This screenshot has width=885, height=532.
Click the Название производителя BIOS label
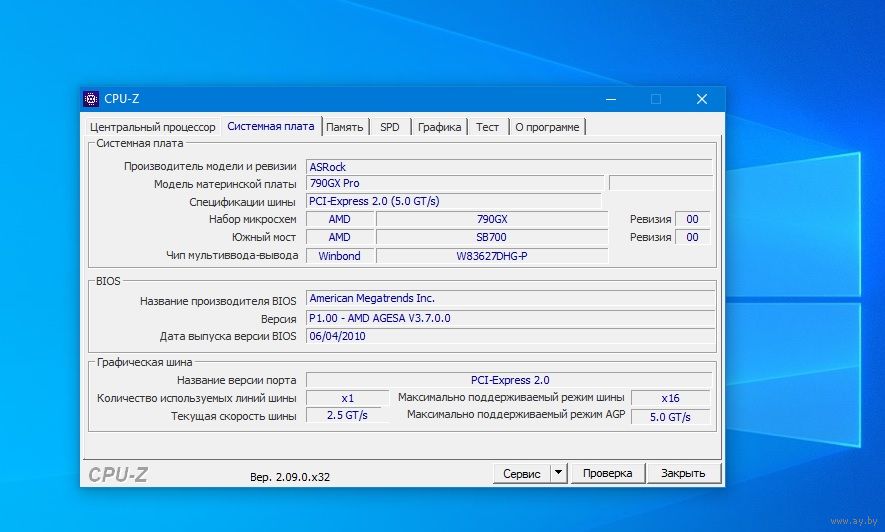coord(218,301)
